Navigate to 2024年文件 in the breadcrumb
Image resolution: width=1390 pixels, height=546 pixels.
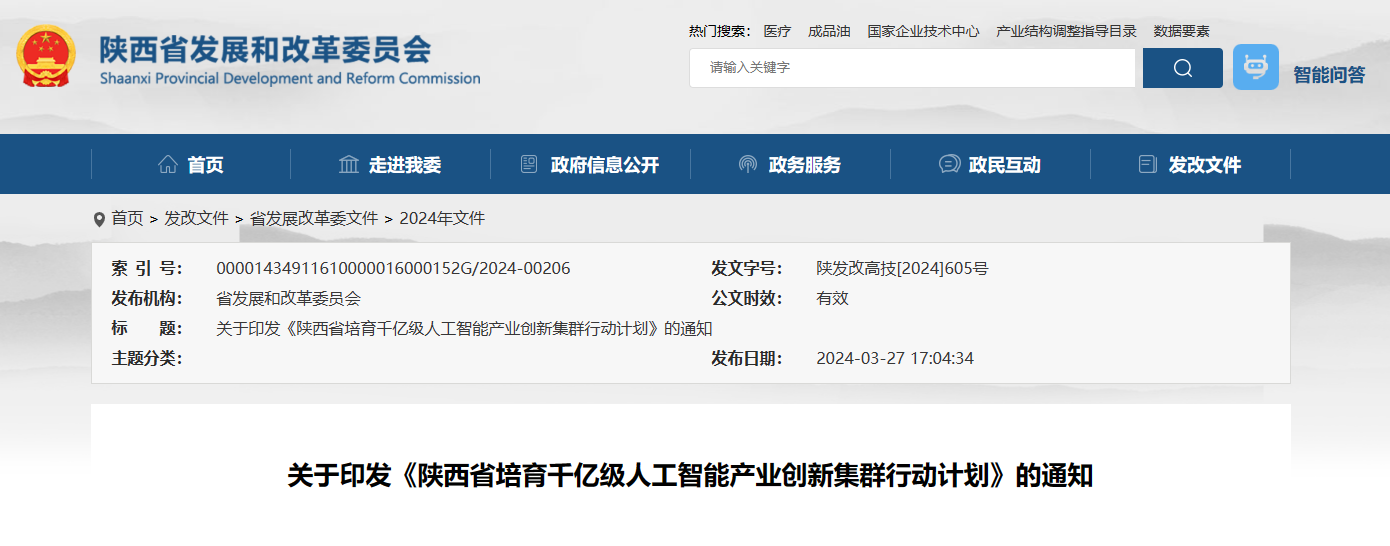(x=442, y=218)
